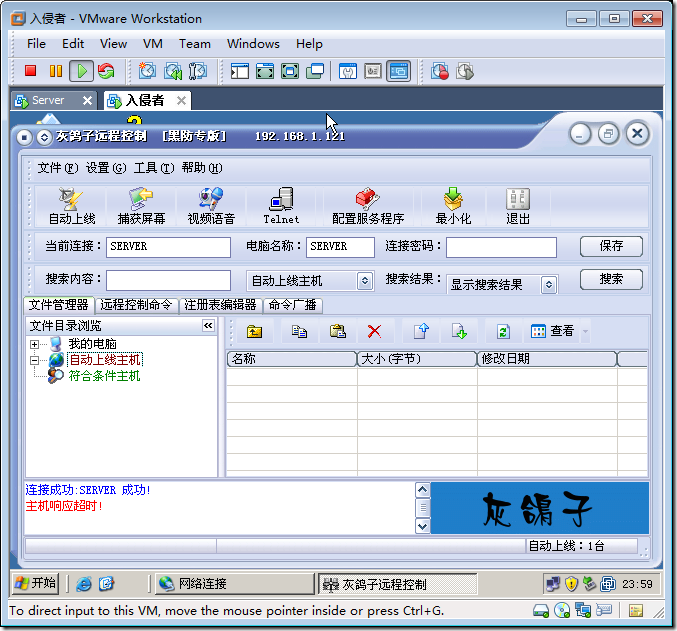Click the 搜索 search button
677x631 pixels.
pyautogui.click(x=611, y=279)
